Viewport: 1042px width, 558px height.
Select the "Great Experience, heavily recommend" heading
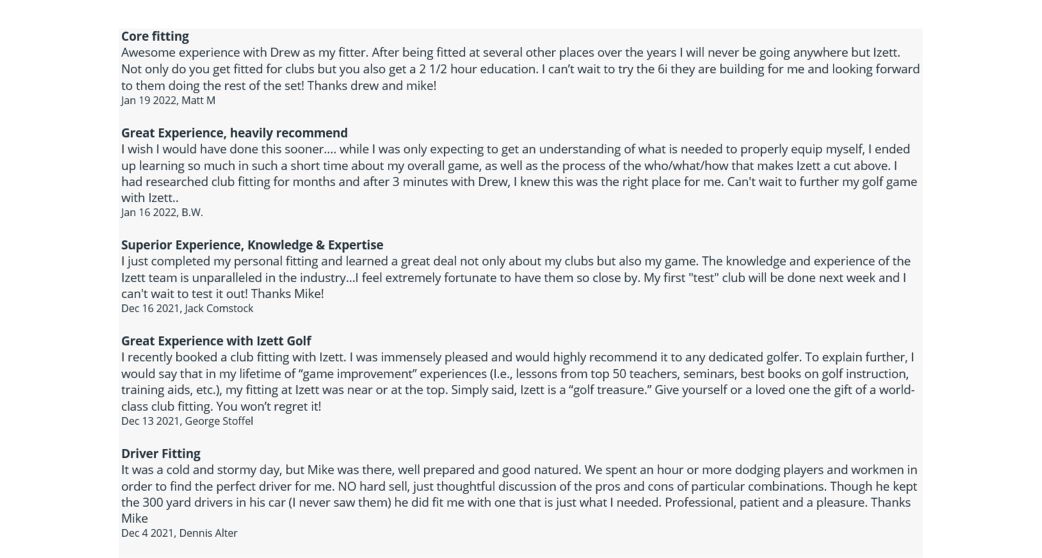[234, 133]
